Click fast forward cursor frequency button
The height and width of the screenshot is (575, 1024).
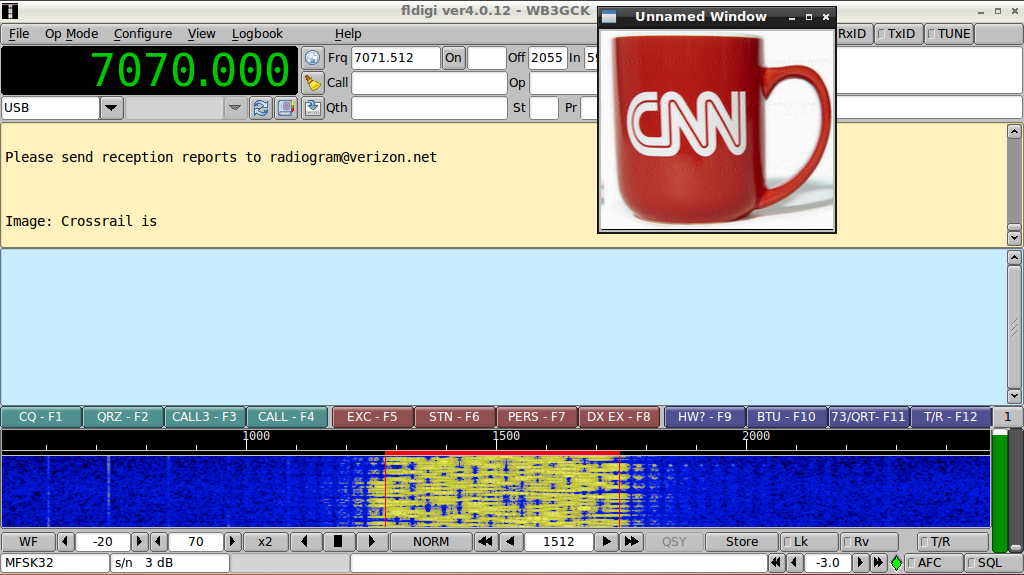click(632, 542)
